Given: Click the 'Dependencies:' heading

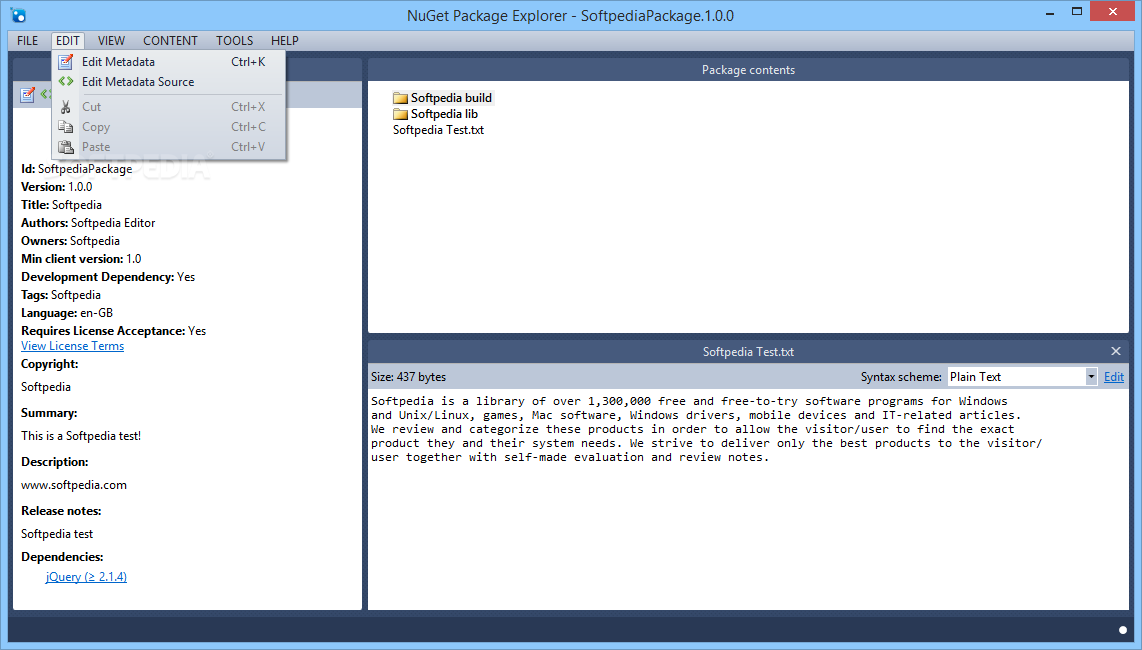Looking at the screenshot, I should click(x=62, y=557).
